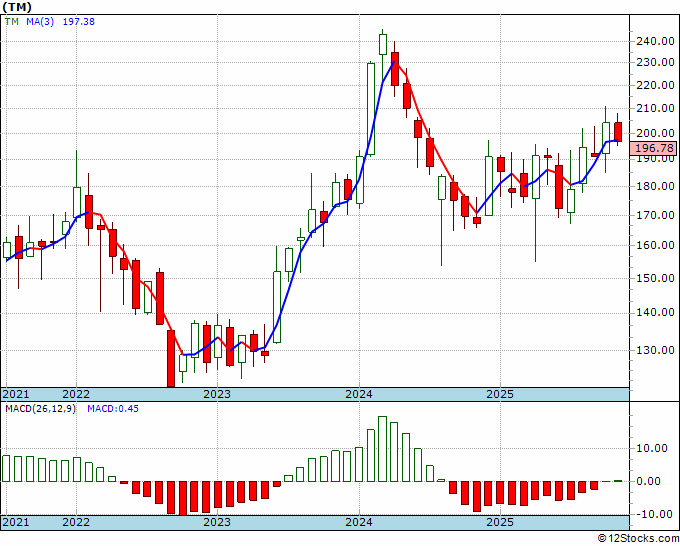Click the current price tag 196.78
Image resolution: width=680 pixels, height=546 pixels.
tap(654, 149)
